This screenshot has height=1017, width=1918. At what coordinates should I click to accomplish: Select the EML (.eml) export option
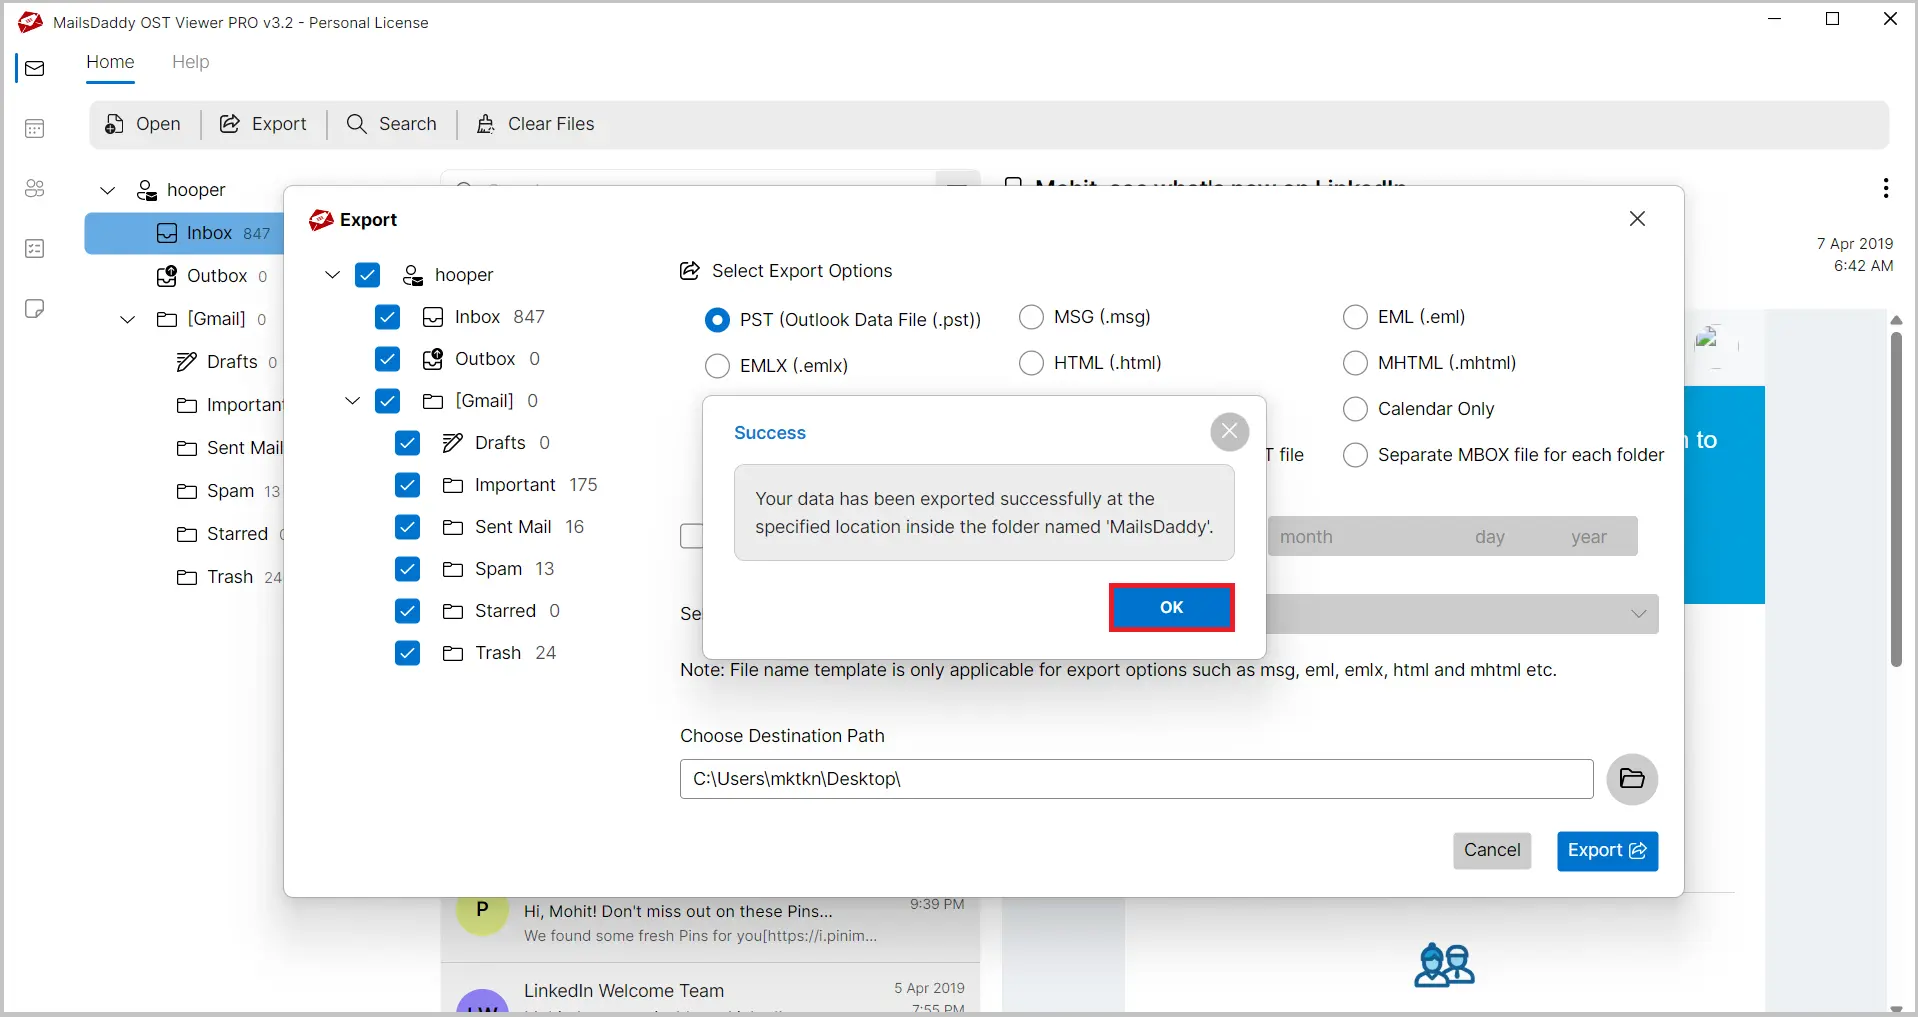1355,317
